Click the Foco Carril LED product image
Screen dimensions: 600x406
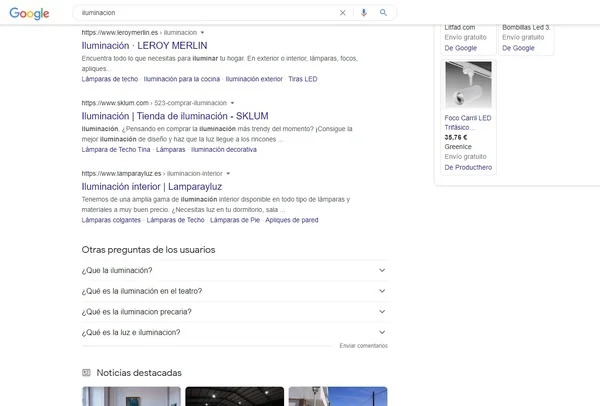(466, 86)
